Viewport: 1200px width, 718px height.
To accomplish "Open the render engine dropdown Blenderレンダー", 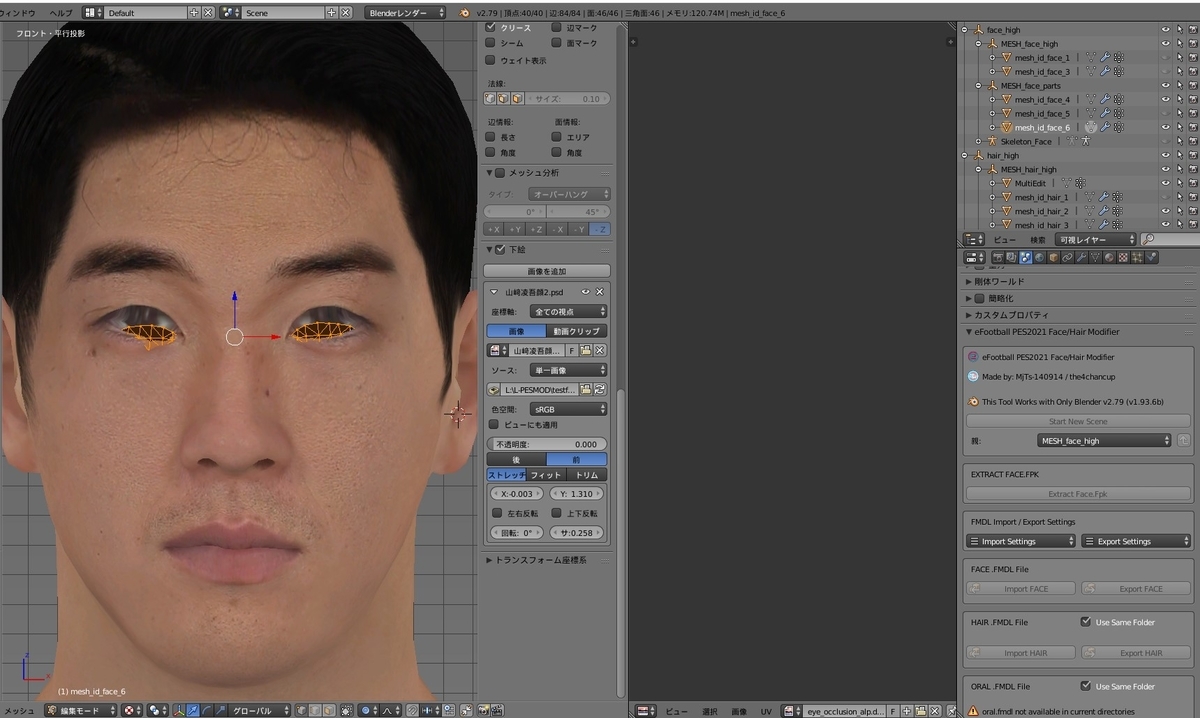I will [x=406, y=13].
